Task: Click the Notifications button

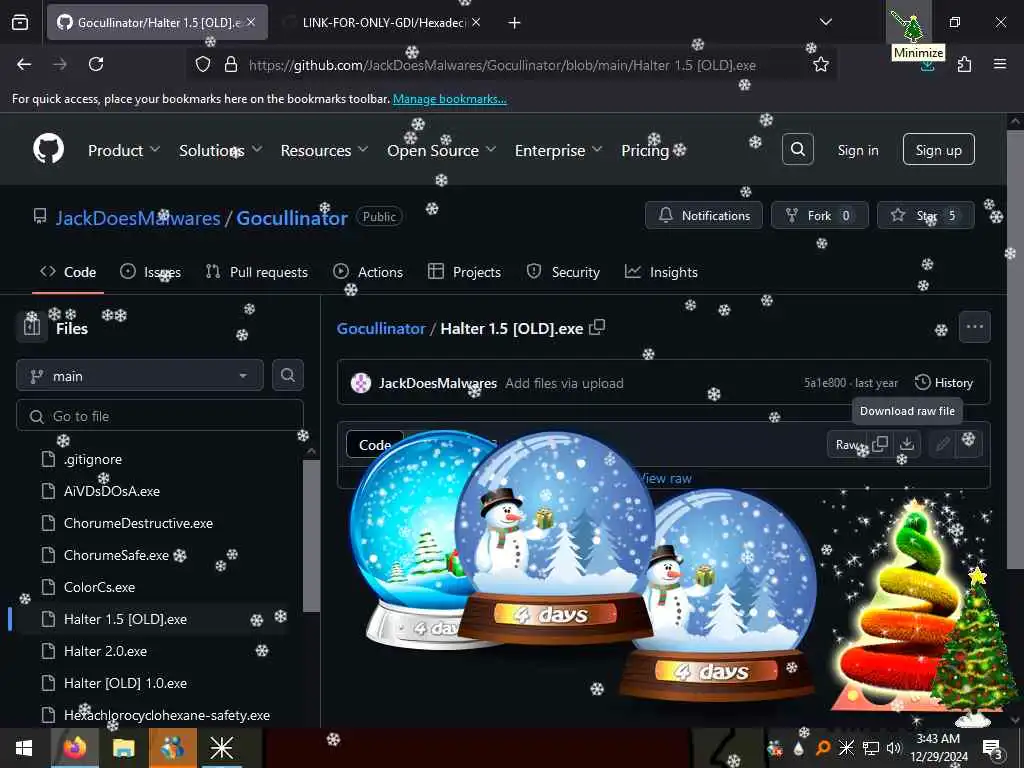Action: [703, 216]
